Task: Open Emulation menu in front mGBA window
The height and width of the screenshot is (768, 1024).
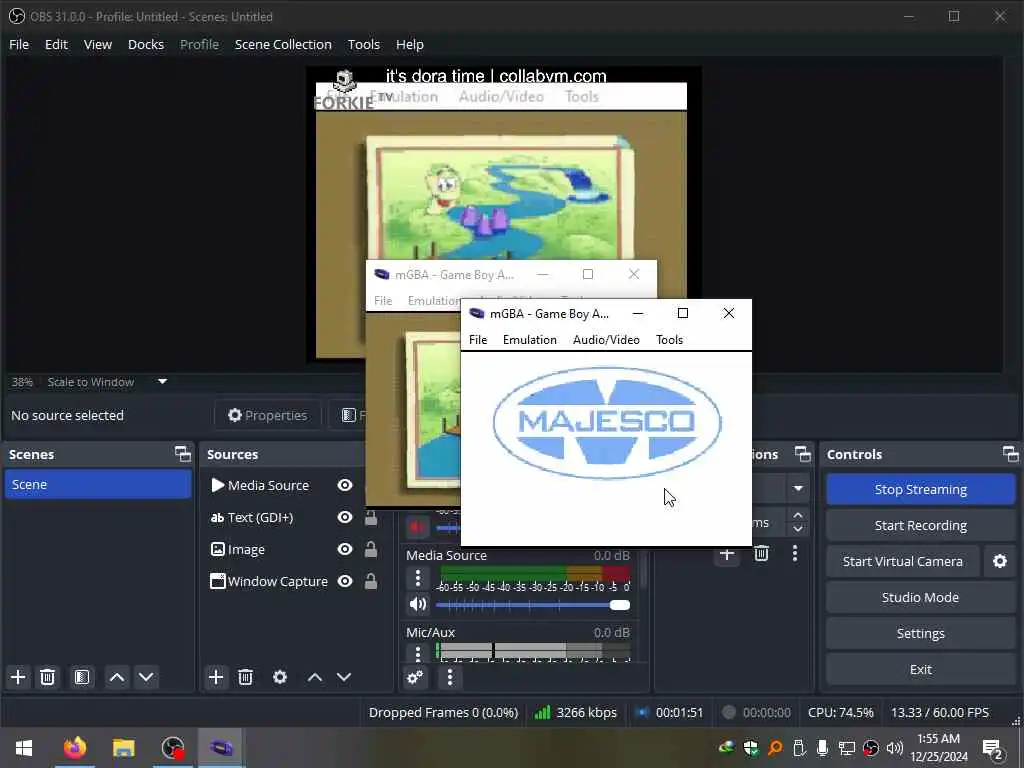Action: [530, 340]
